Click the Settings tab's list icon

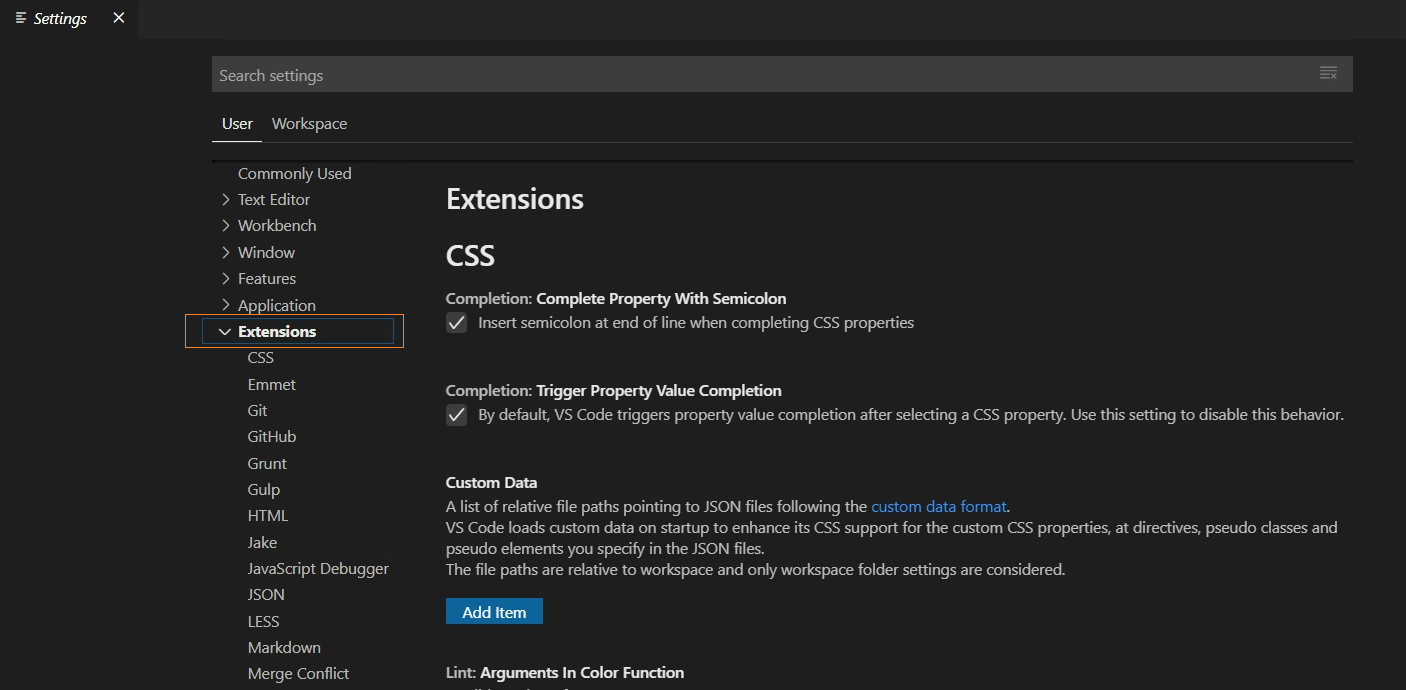pos(21,18)
